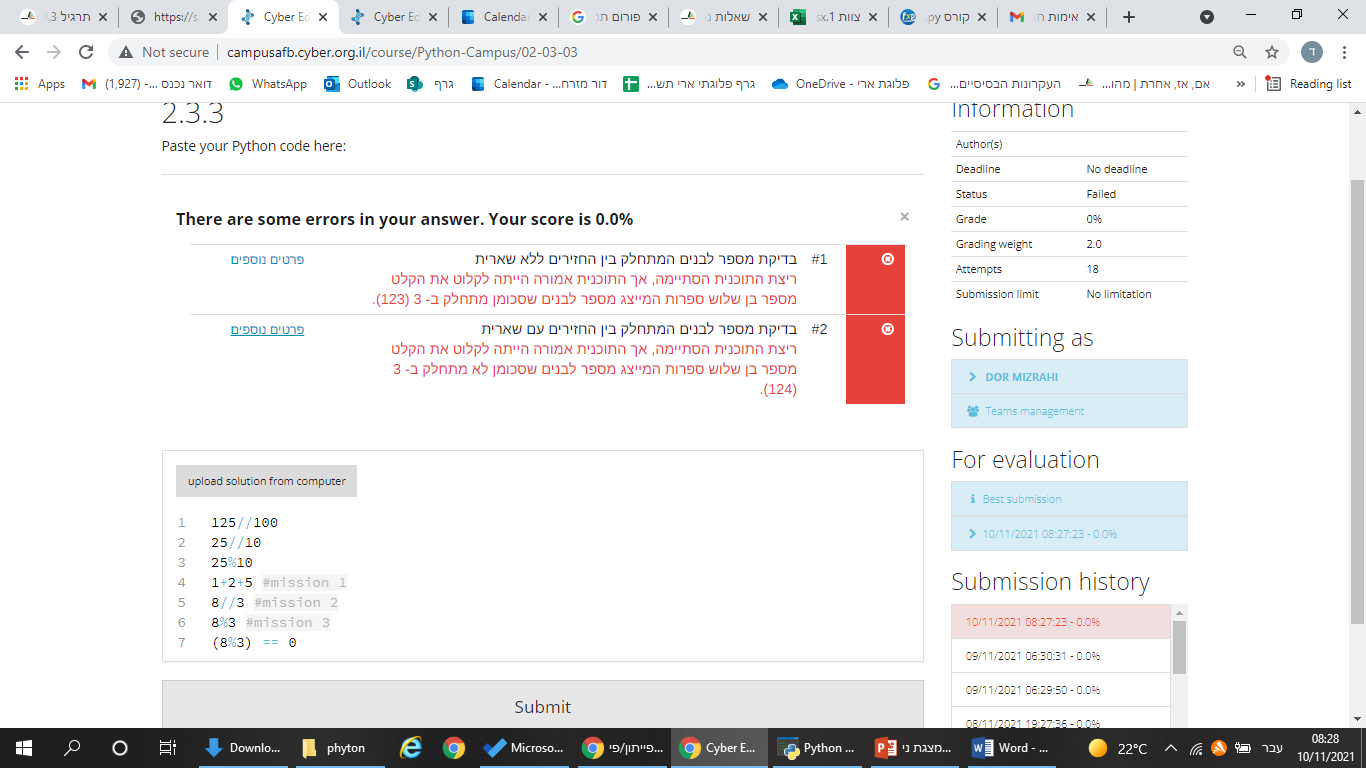The width and height of the screenshot is (1366, 768).
Task: Open additional details link for test #2
Action: (x=267, y=329)
